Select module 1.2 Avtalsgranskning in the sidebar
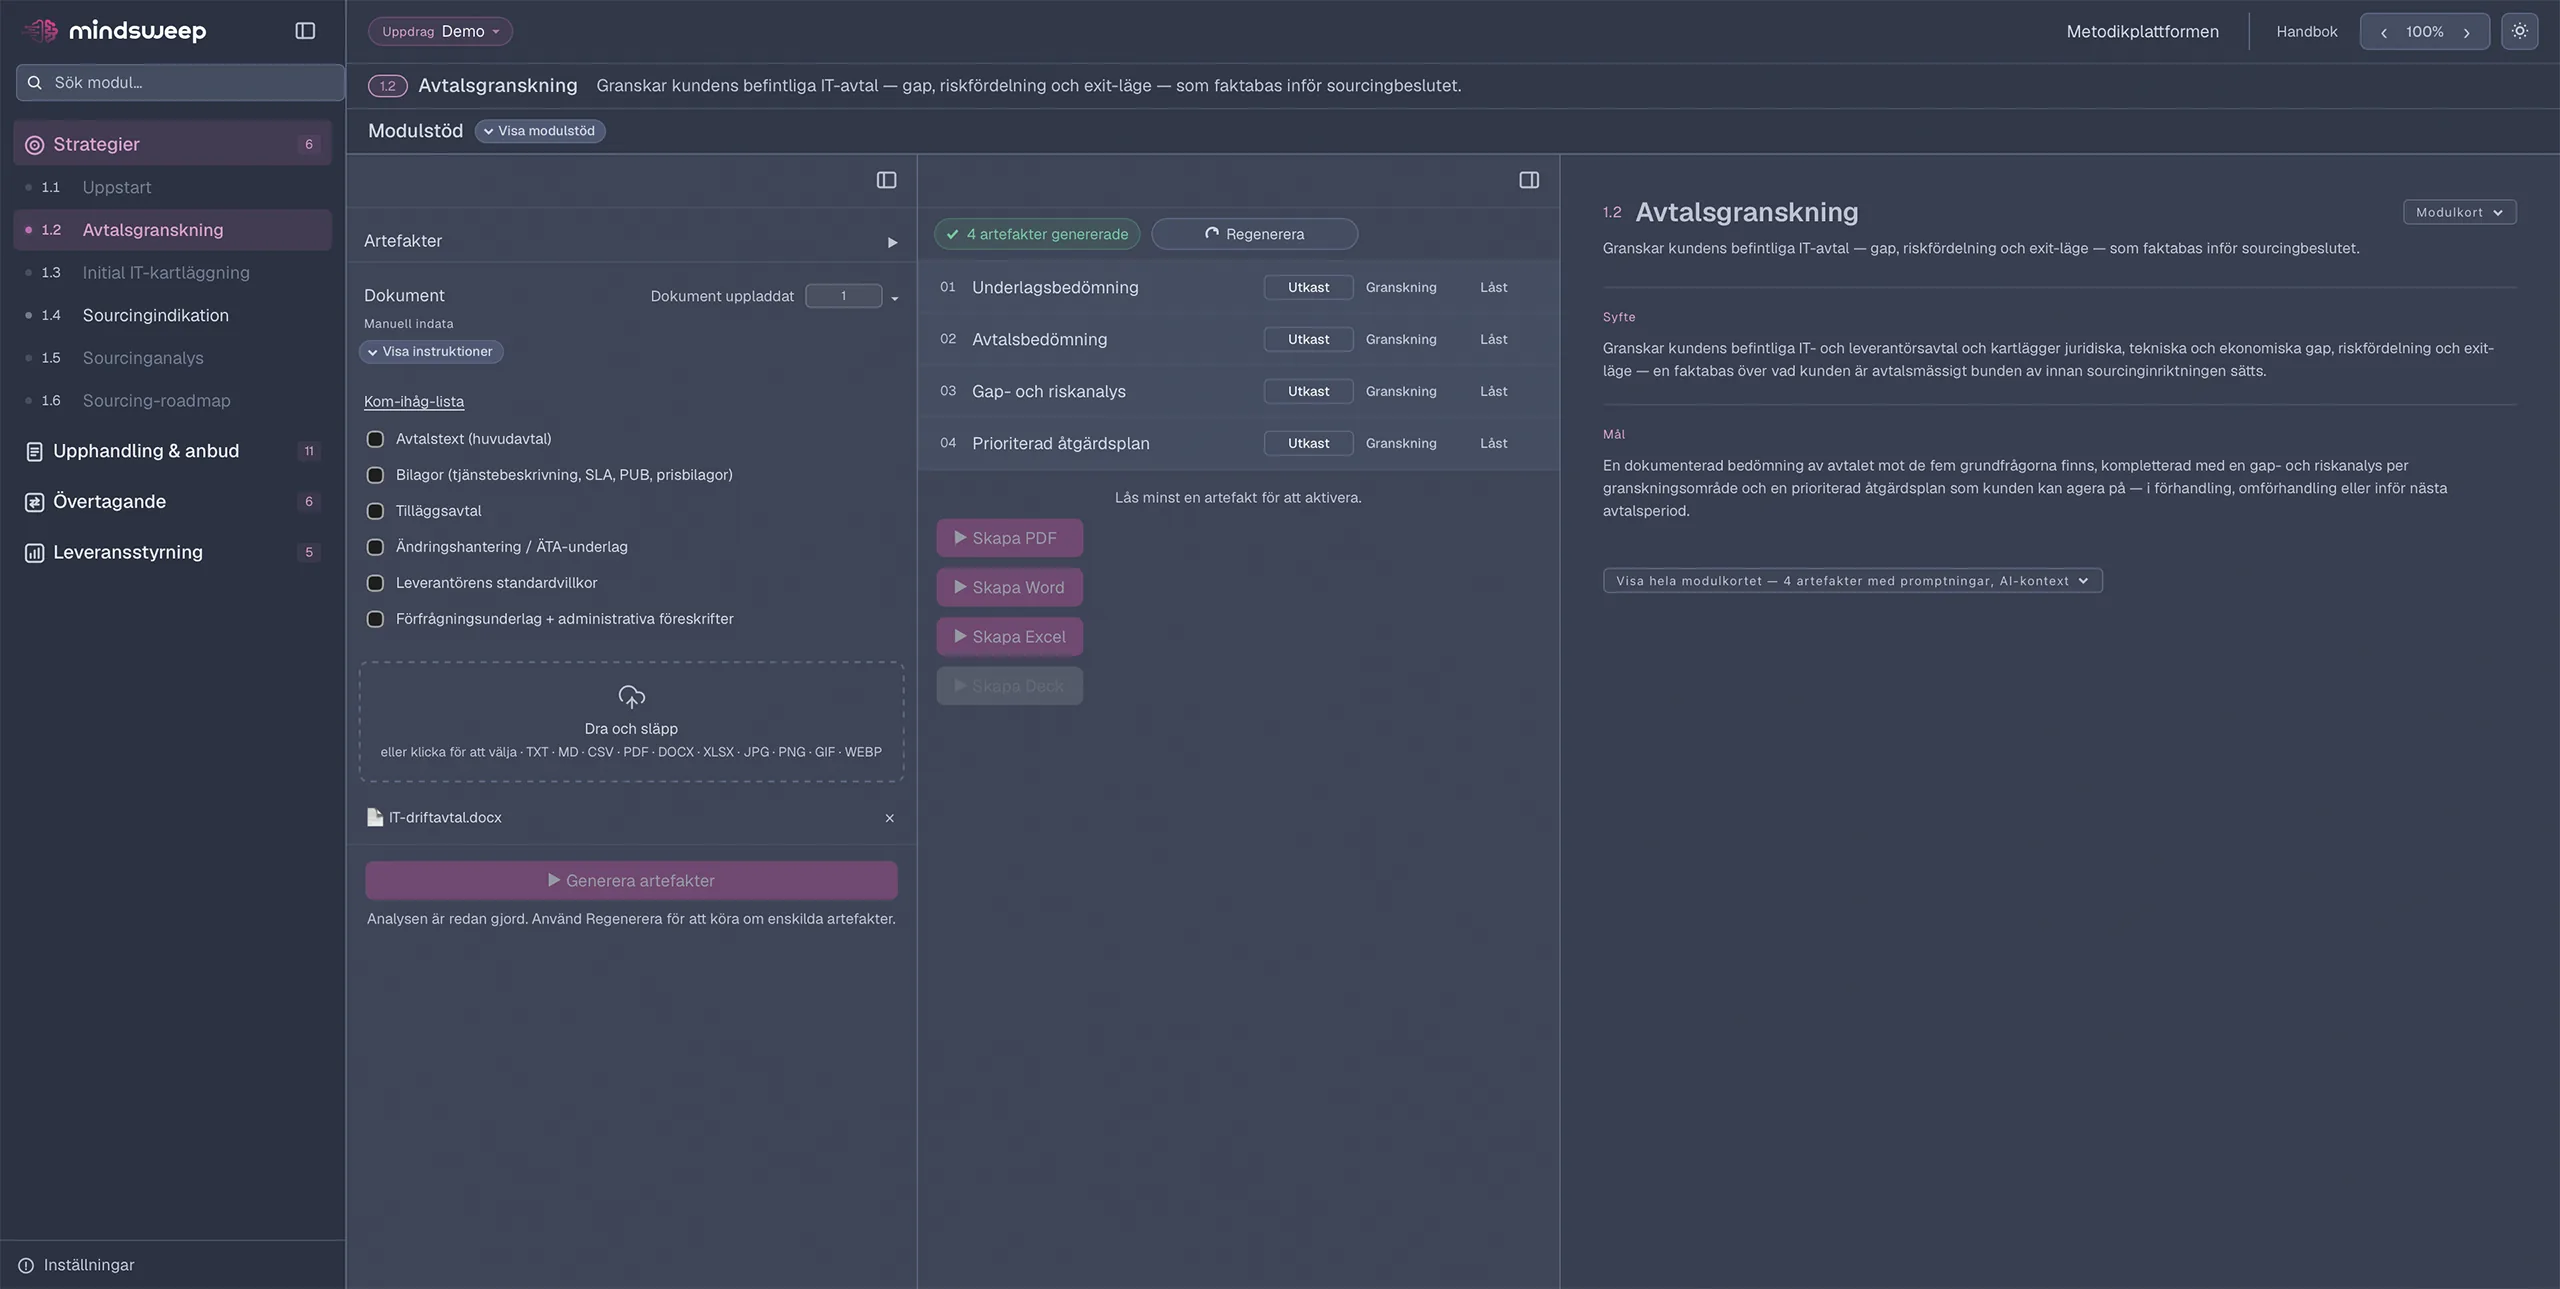2560x1289 pixels. [x=172, y=230]
